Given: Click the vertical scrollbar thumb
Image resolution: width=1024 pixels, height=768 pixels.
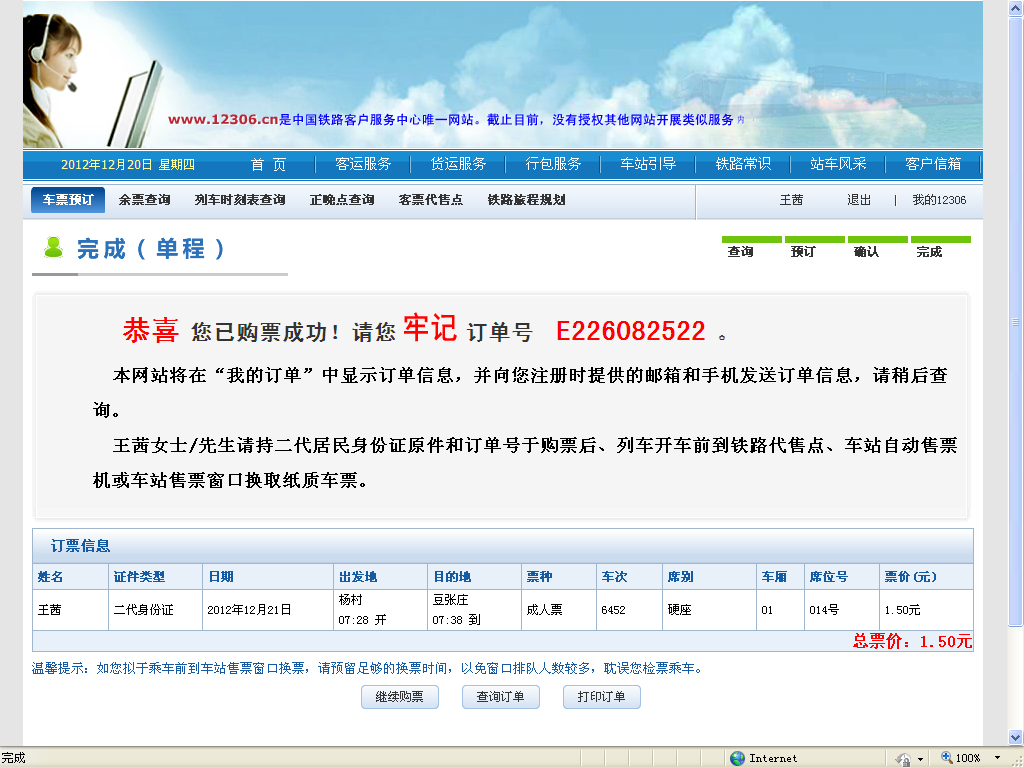Looking at the screenshot, I should tap(1016, 321).
